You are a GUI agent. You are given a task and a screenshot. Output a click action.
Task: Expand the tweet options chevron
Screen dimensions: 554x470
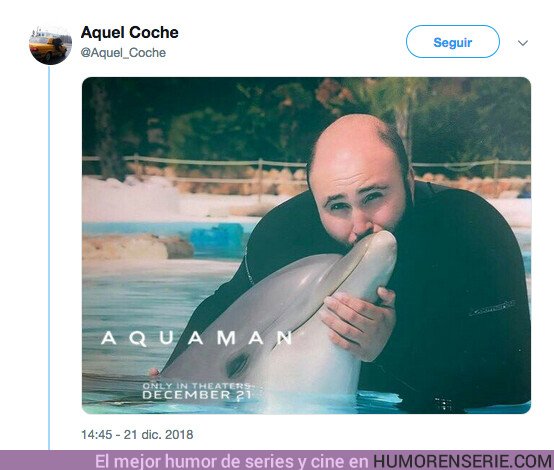coord(523,43)
